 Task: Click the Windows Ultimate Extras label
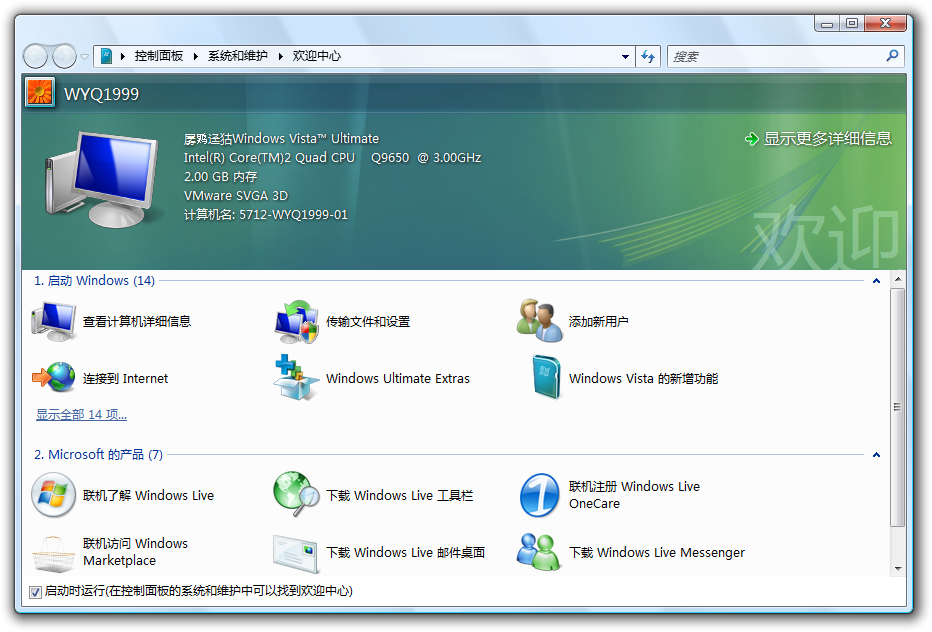pyautogui.click(x=398, y=379)
